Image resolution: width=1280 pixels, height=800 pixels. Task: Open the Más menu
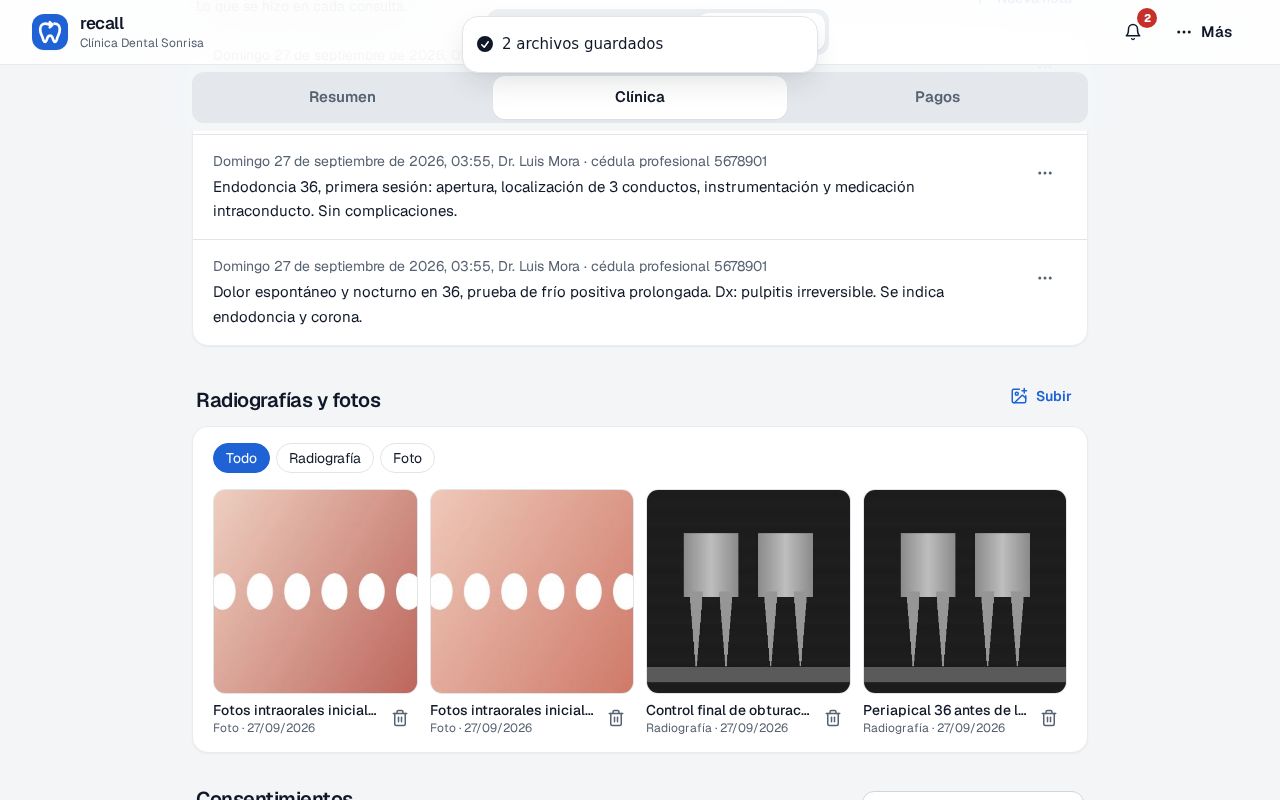[1204, 32]
